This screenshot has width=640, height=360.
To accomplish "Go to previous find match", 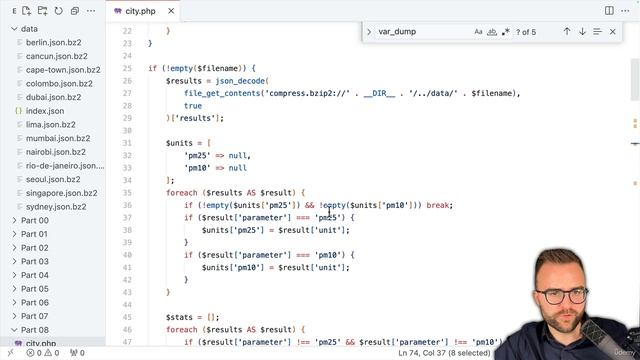I will (567, 31).
